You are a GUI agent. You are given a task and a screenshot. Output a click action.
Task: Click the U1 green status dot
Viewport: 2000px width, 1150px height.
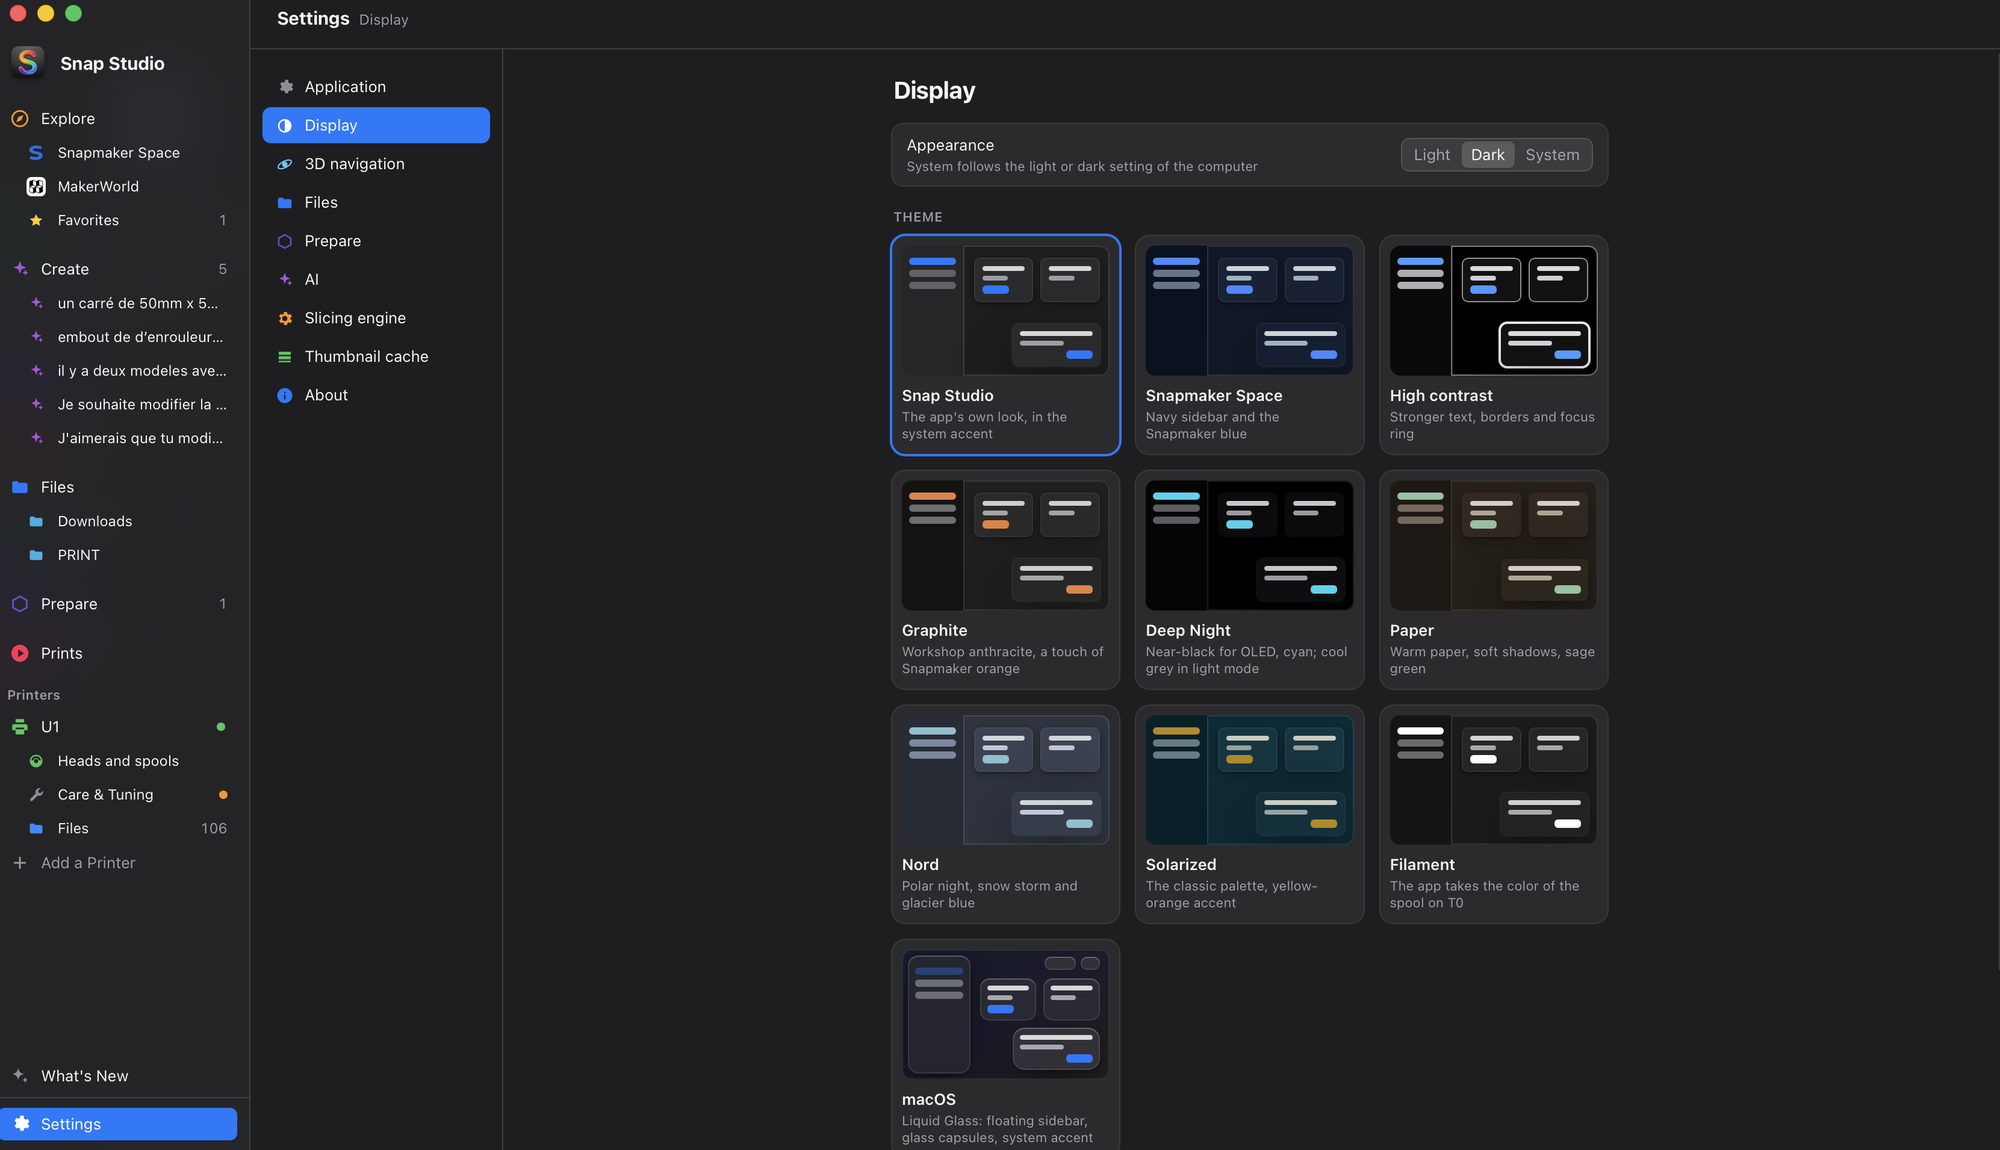[221, 727]
